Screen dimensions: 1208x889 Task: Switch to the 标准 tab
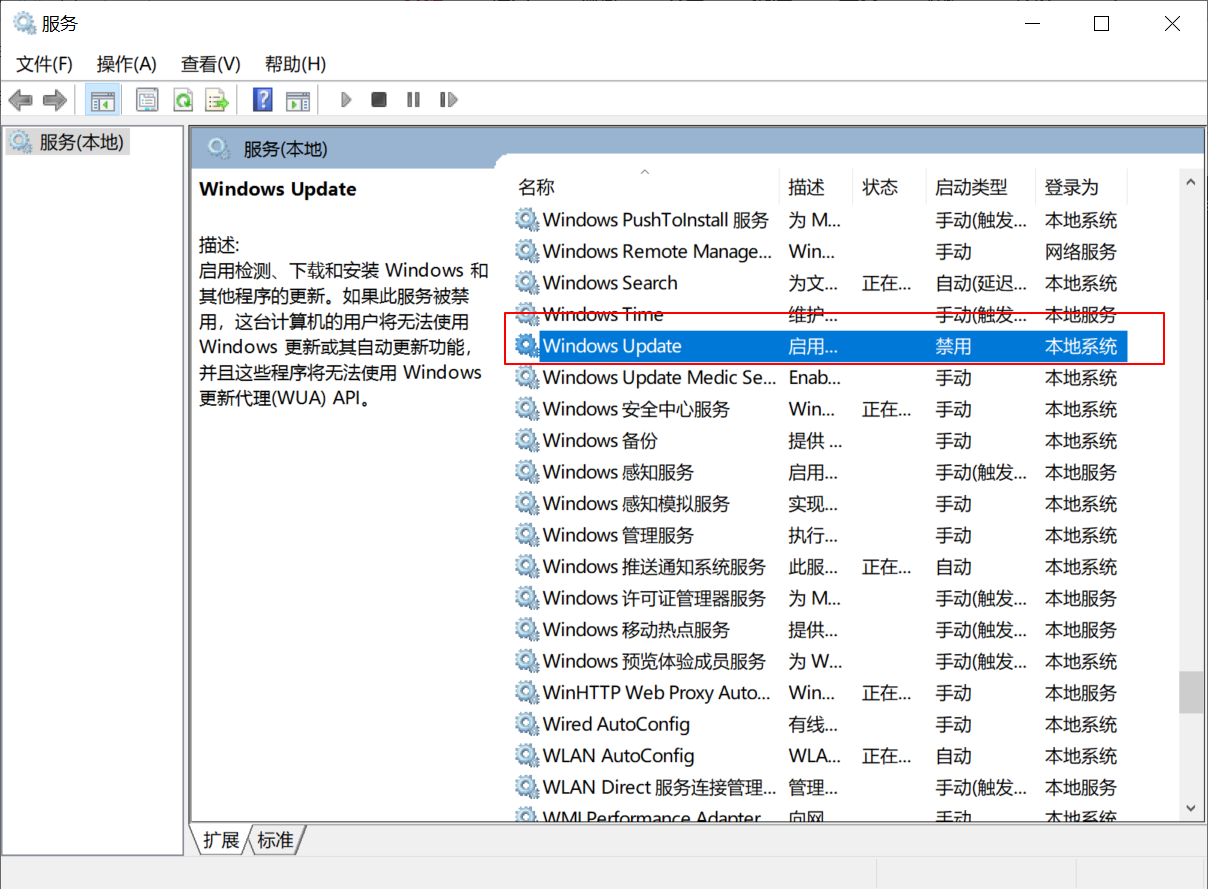coord(275,840)
